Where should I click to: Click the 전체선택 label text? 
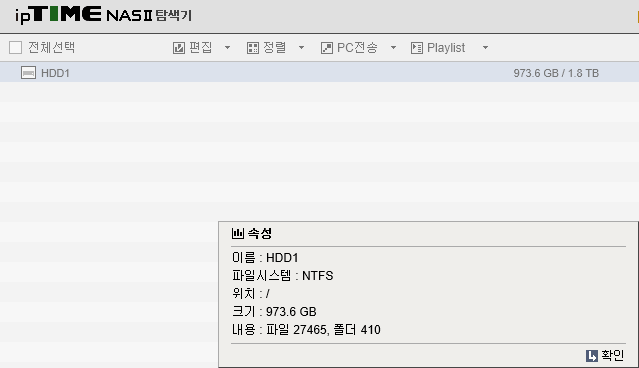click(x=51, y=48)
